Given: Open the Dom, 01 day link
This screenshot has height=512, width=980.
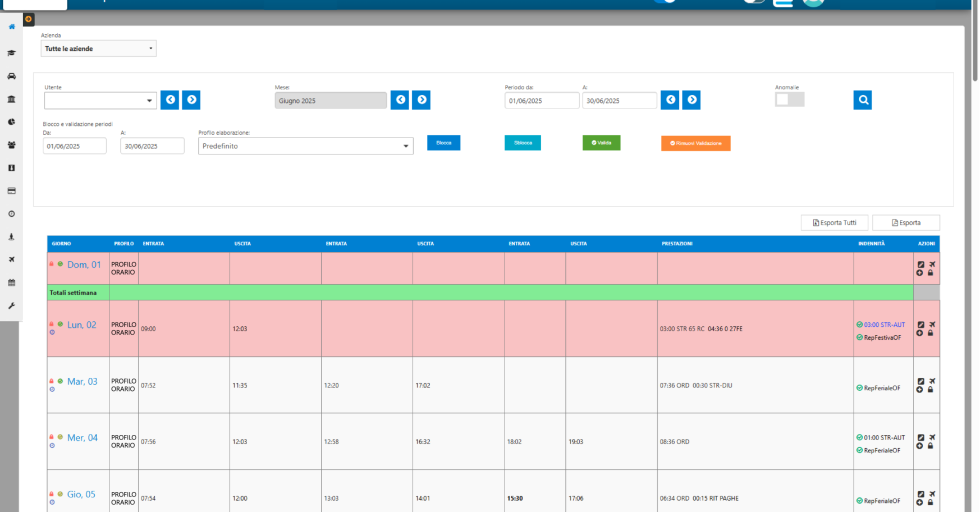Looking at the screenshot, I should tap(84, 265).
